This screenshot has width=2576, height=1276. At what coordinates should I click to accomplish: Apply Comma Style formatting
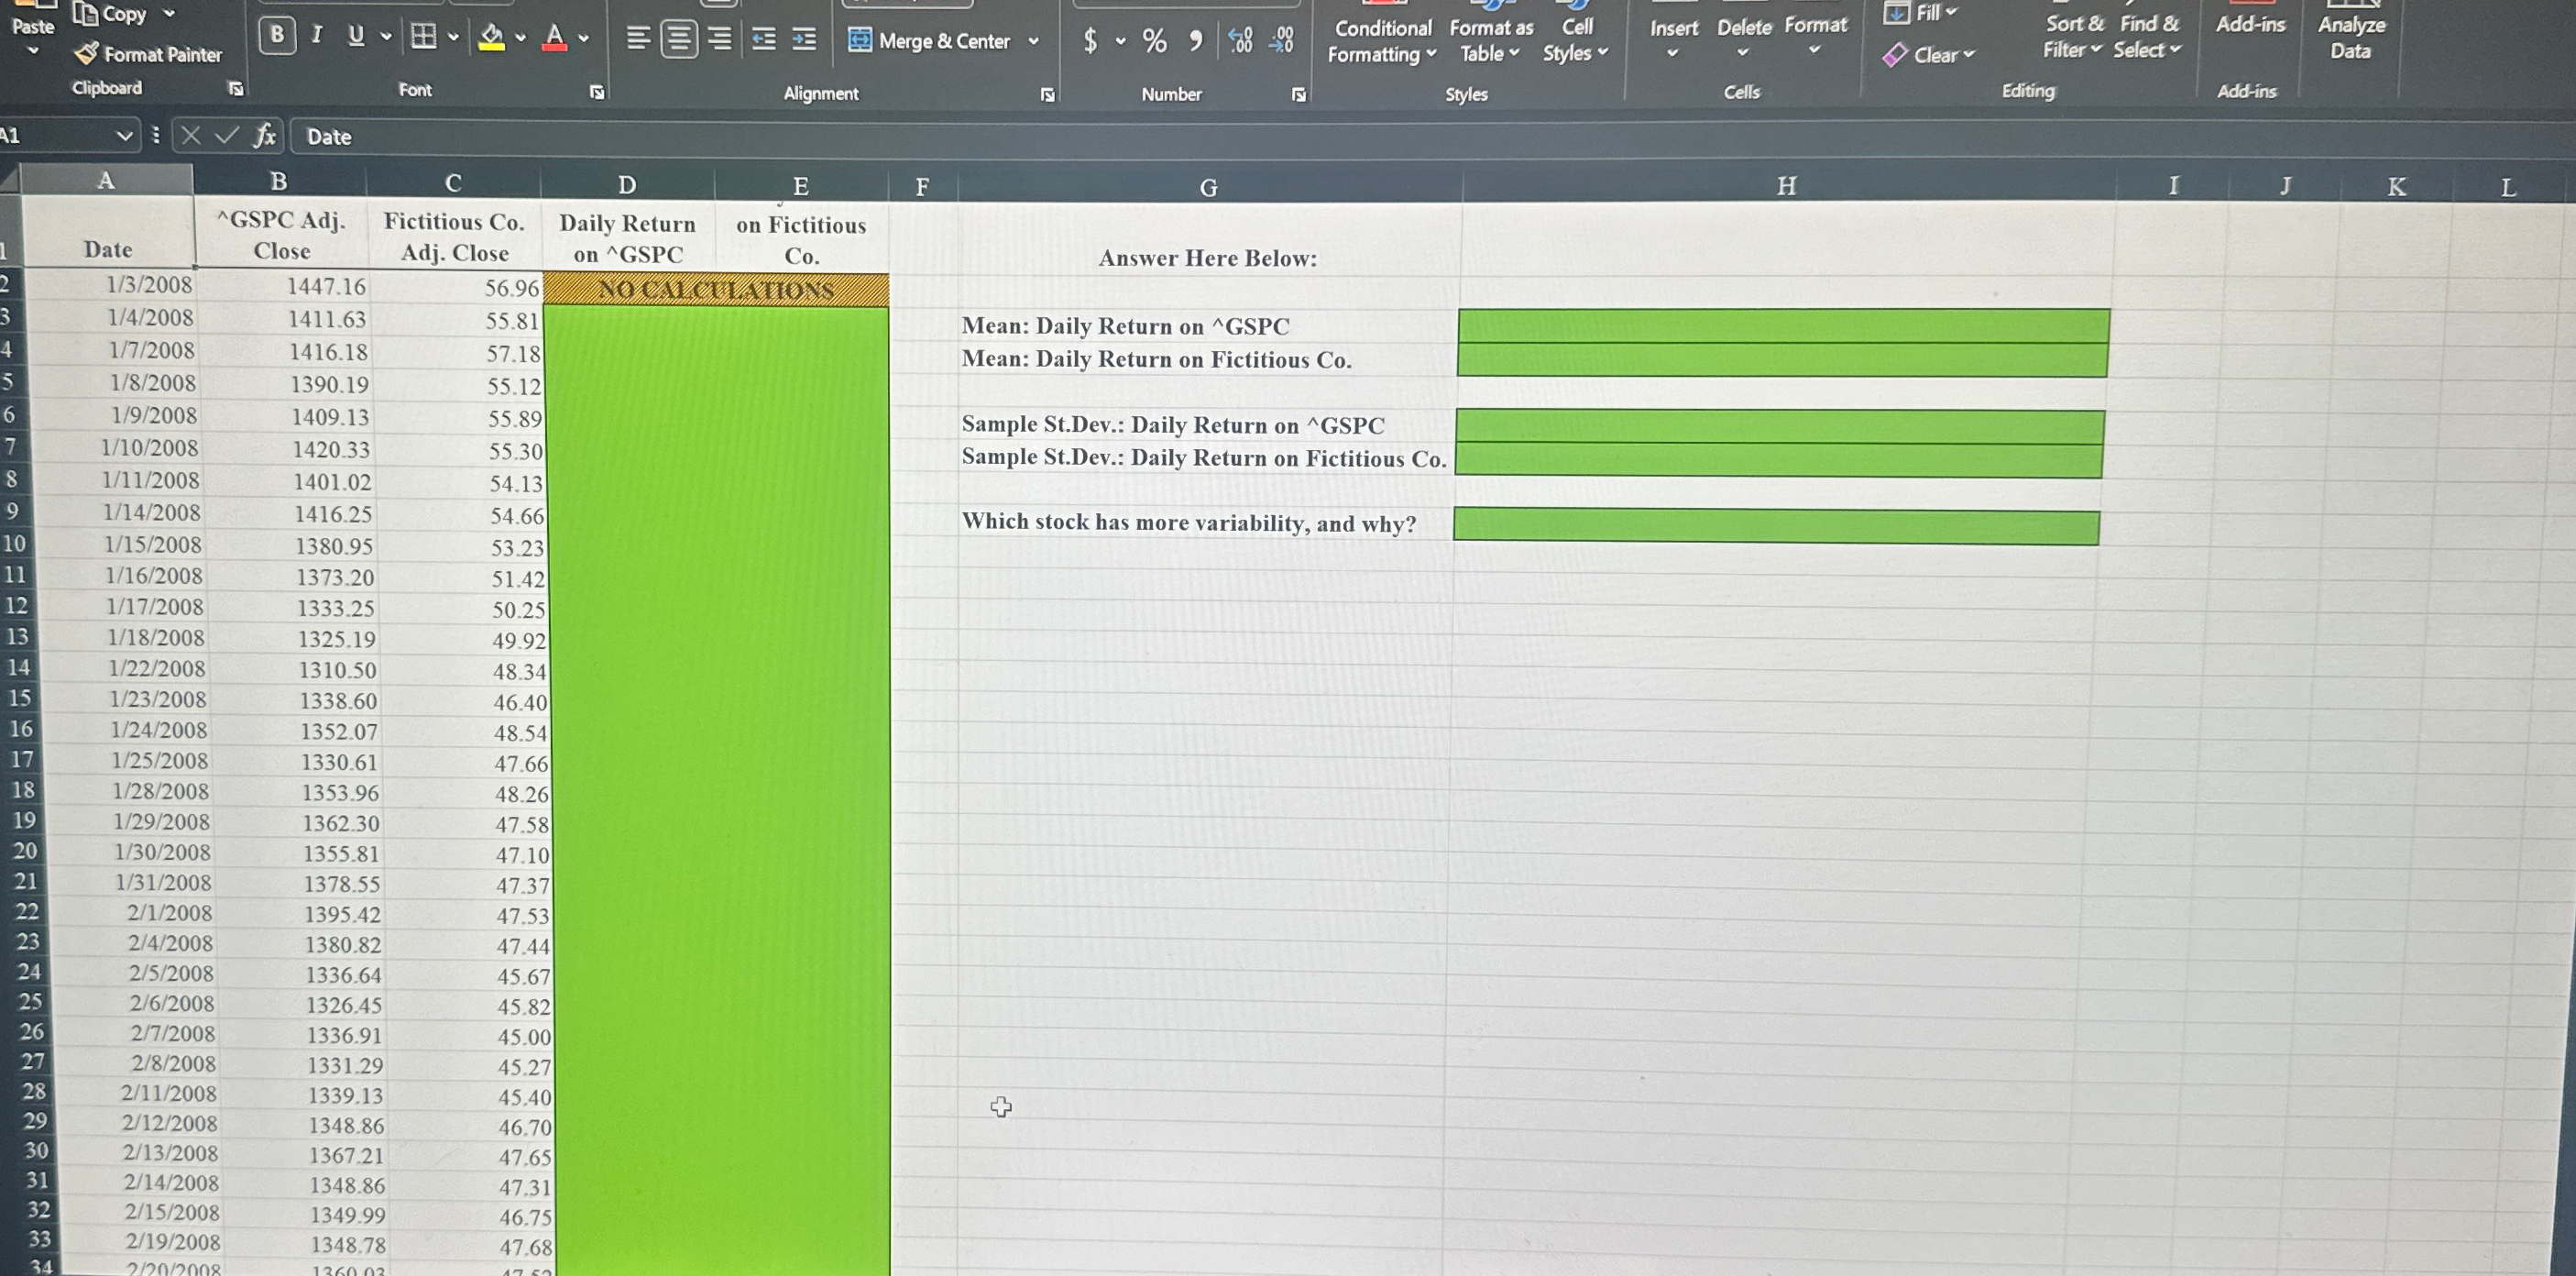click(x=1195, y=41)
